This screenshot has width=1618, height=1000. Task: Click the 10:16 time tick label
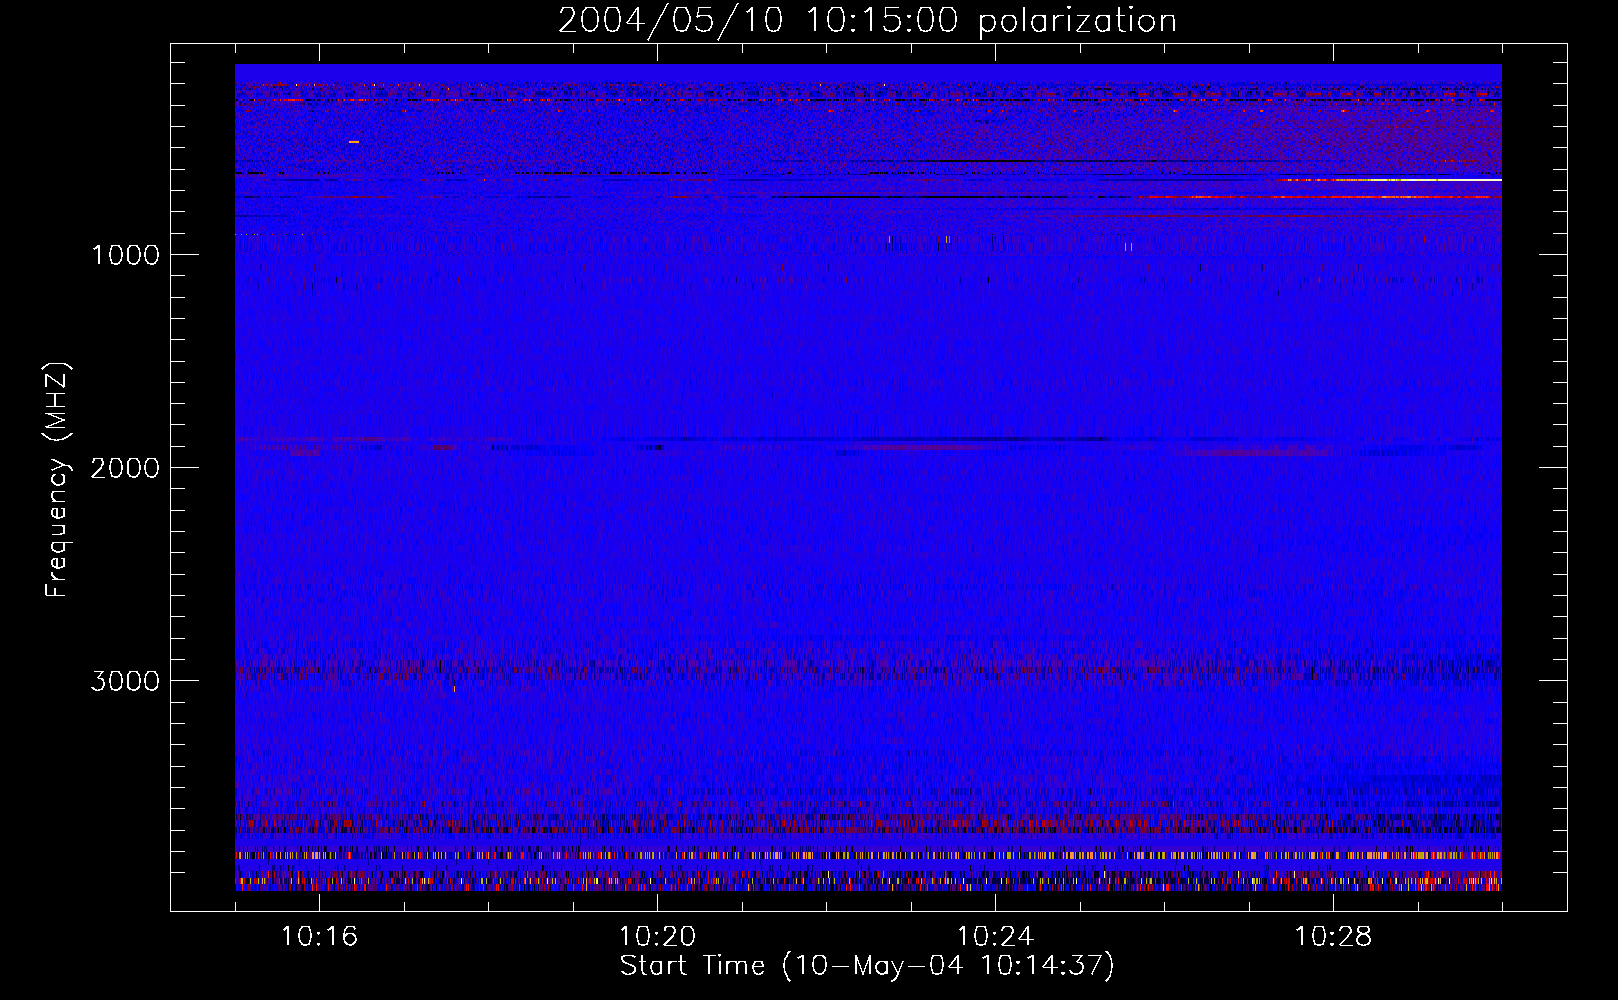[319, 937]
